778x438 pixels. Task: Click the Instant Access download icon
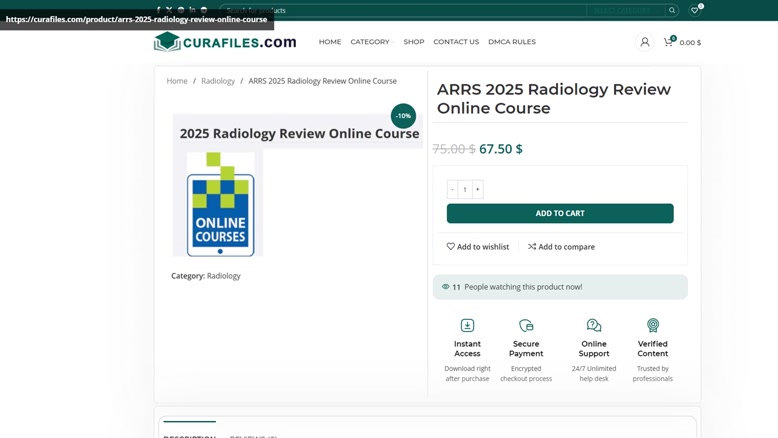coord(467,325)
